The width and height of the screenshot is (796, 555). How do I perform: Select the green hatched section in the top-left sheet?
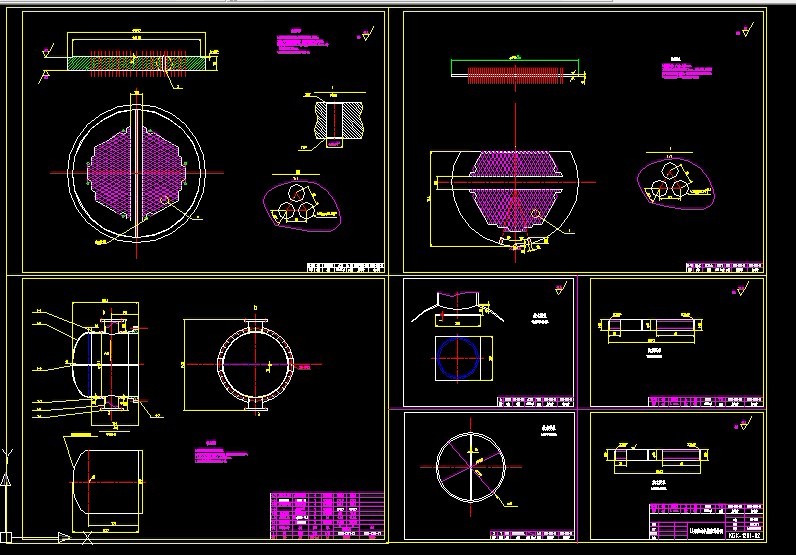pyautogui.click(x=136, y=63)
